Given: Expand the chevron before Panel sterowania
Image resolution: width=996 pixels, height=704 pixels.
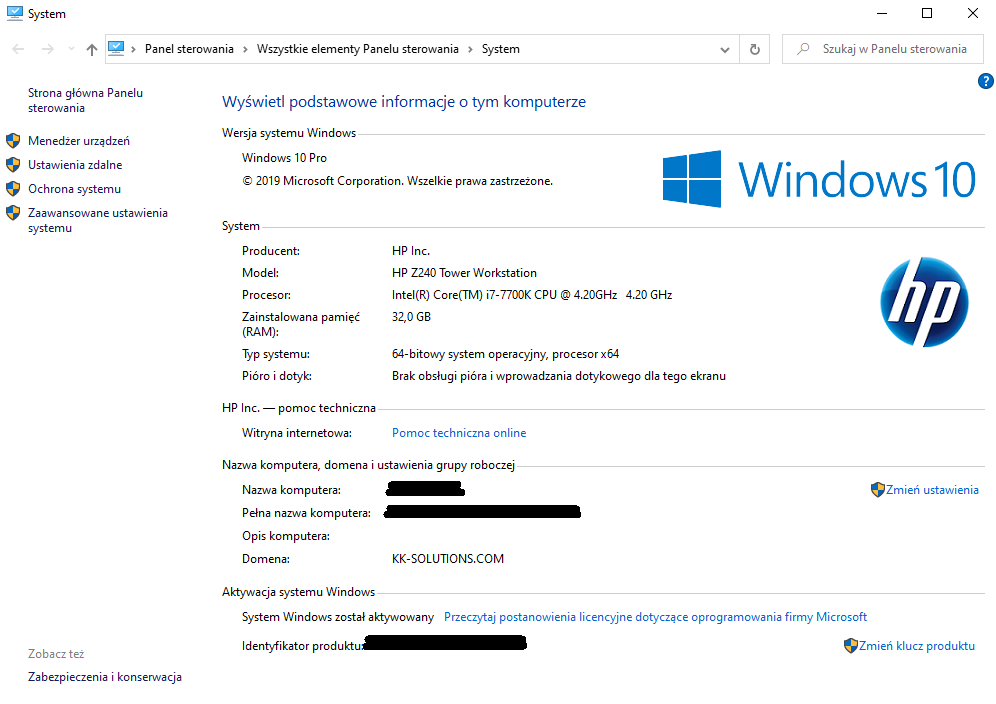Looking at the screenshot, I should click(x=133, y=49).
